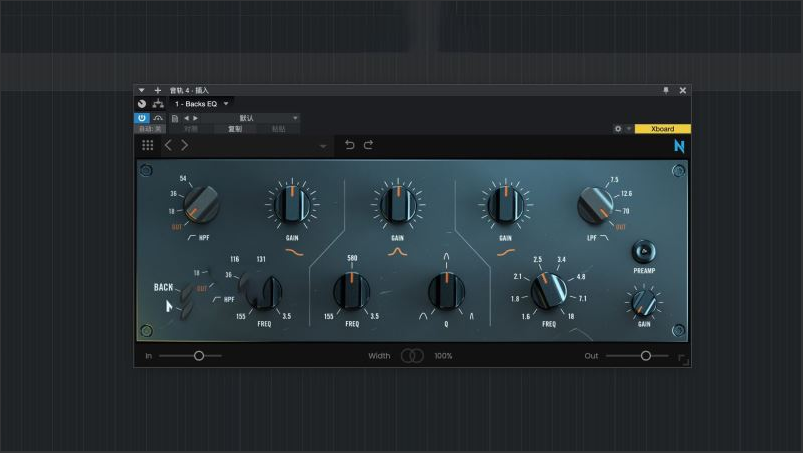Open the 1 - Backs EQ insert dropdown

point(201,104)
